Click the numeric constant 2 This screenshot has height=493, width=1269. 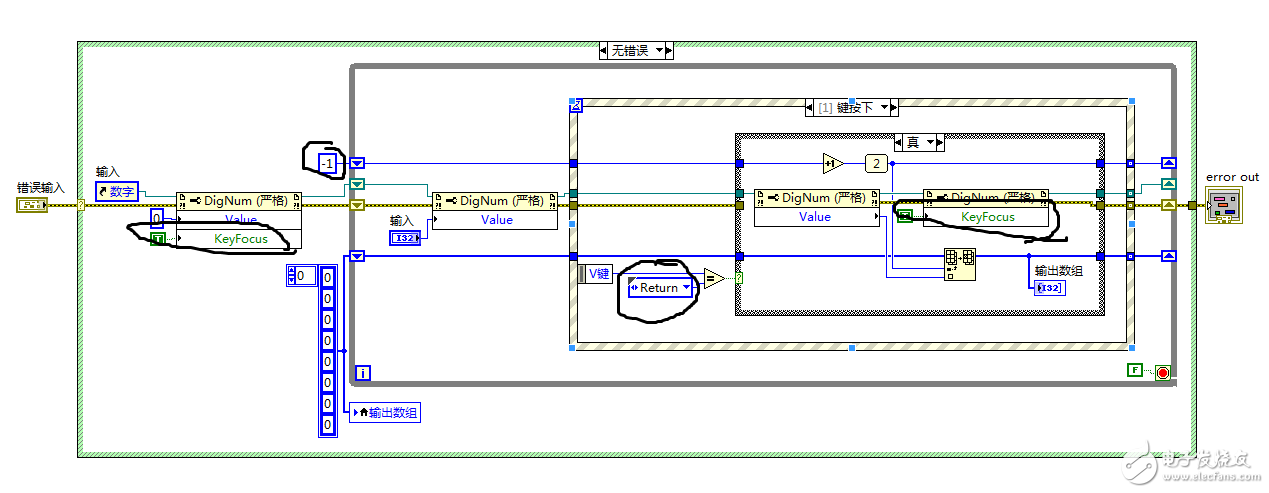(x=875, y=163)
